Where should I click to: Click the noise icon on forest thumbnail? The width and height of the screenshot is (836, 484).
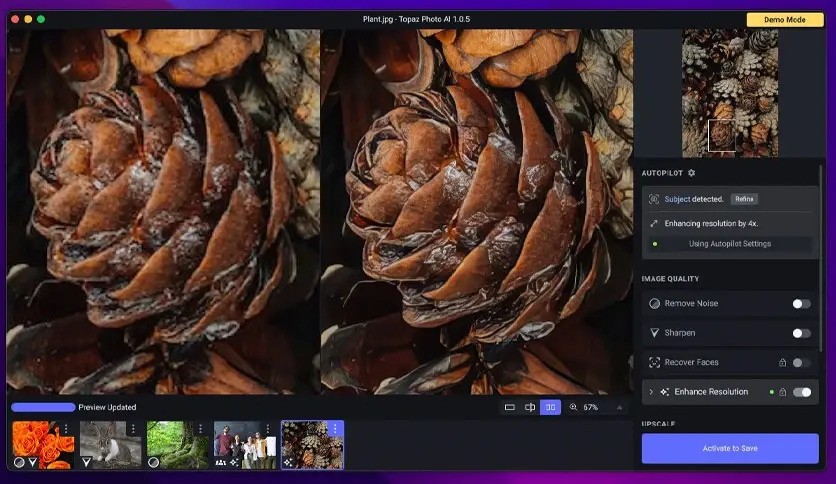pos(153,462)
